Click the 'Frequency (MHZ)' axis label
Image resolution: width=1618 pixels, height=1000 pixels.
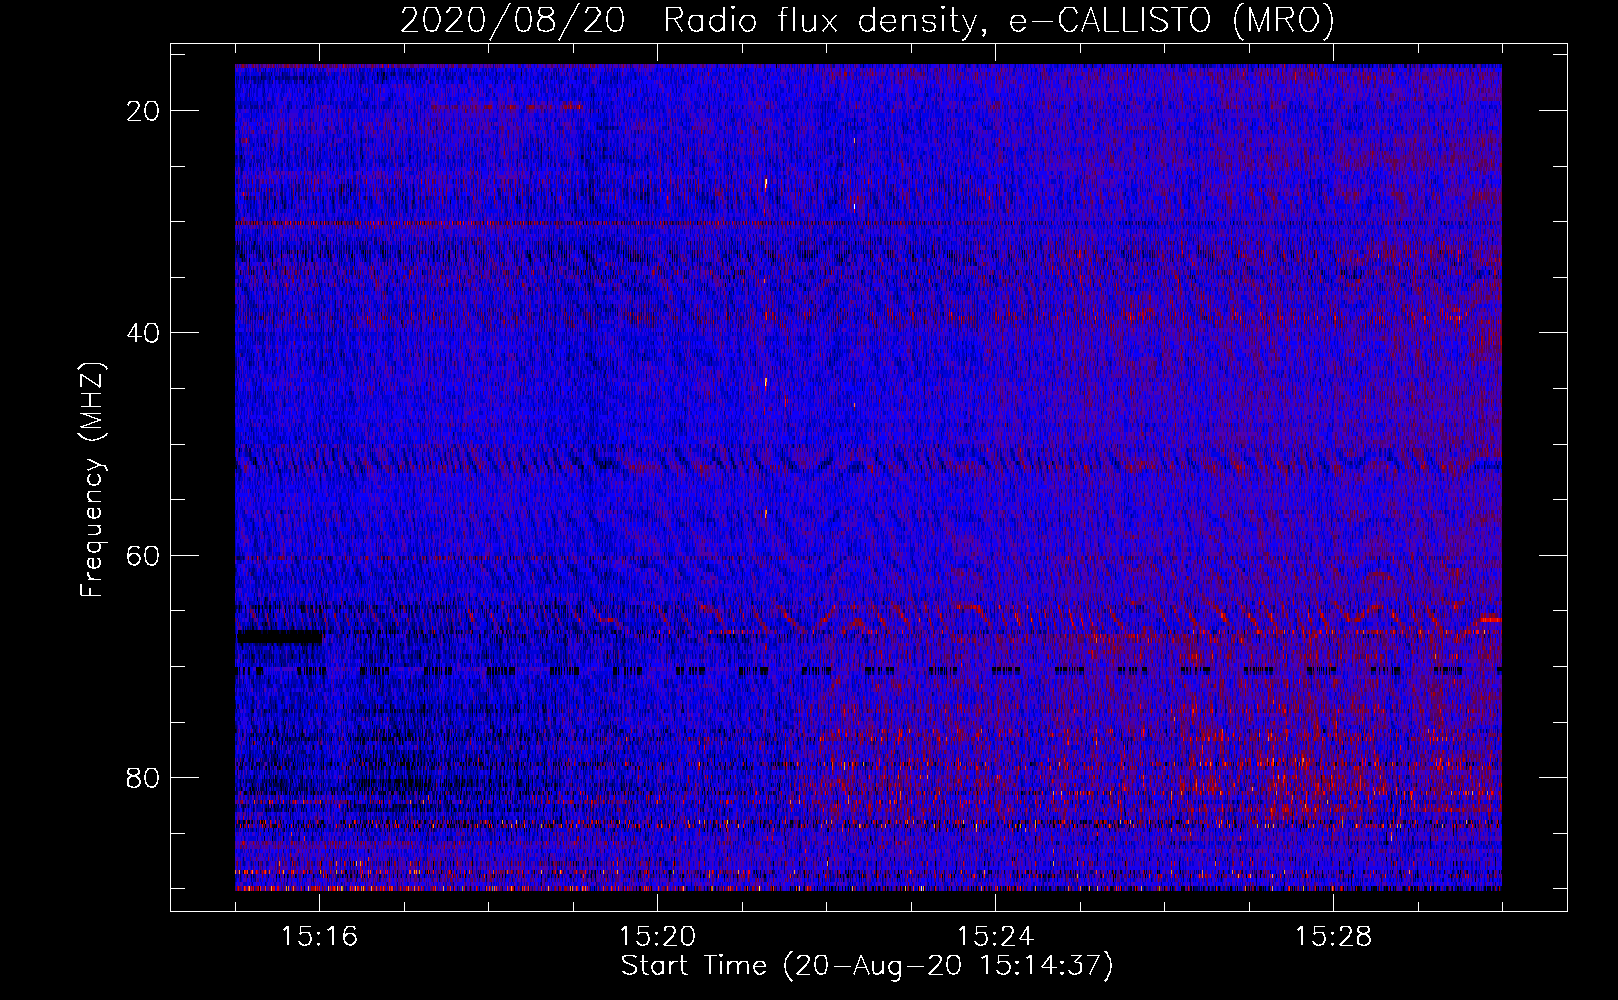click(92, 480)
